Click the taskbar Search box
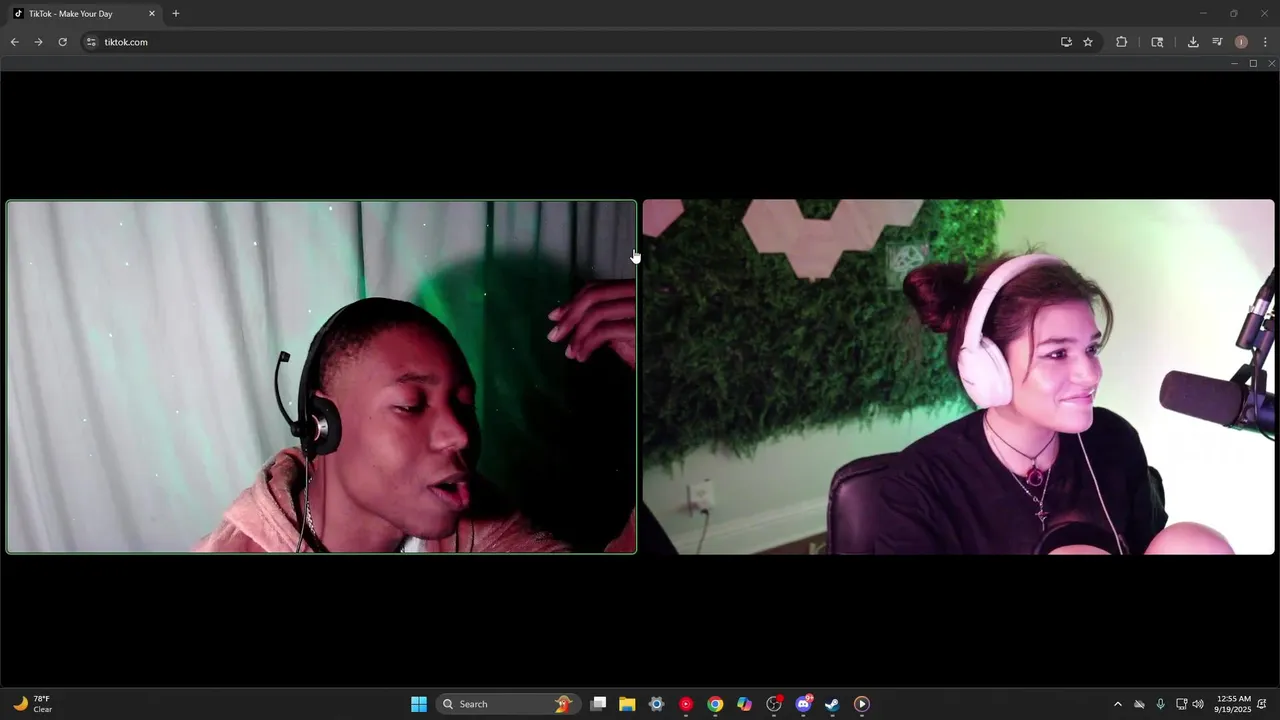 click(x=508, y=704)
